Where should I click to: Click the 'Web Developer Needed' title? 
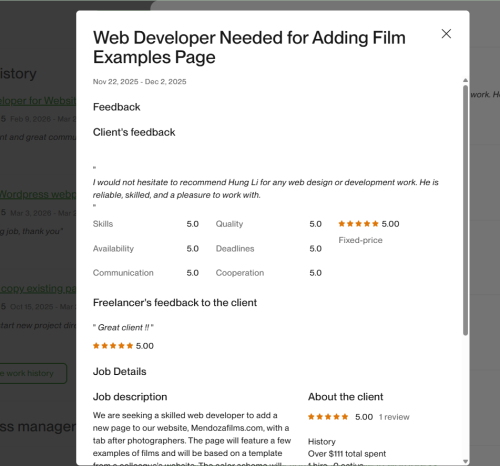pyautogui.click(x=249, y=47)
